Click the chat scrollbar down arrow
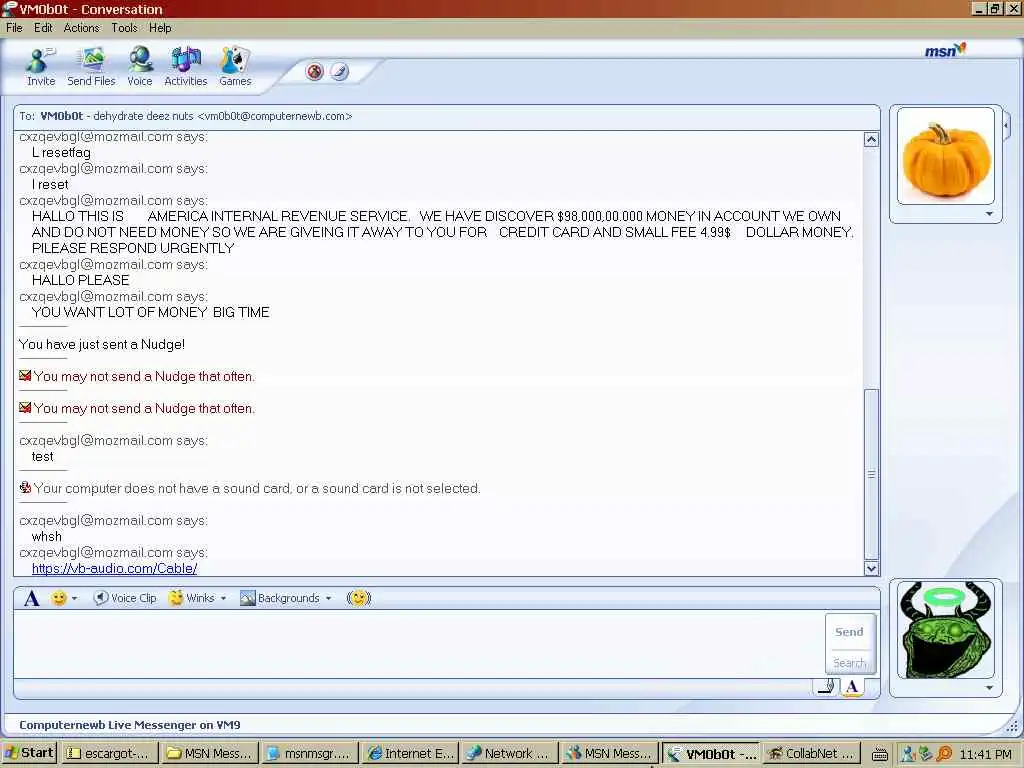1024x768 pixels. click(x=871, y=568)
